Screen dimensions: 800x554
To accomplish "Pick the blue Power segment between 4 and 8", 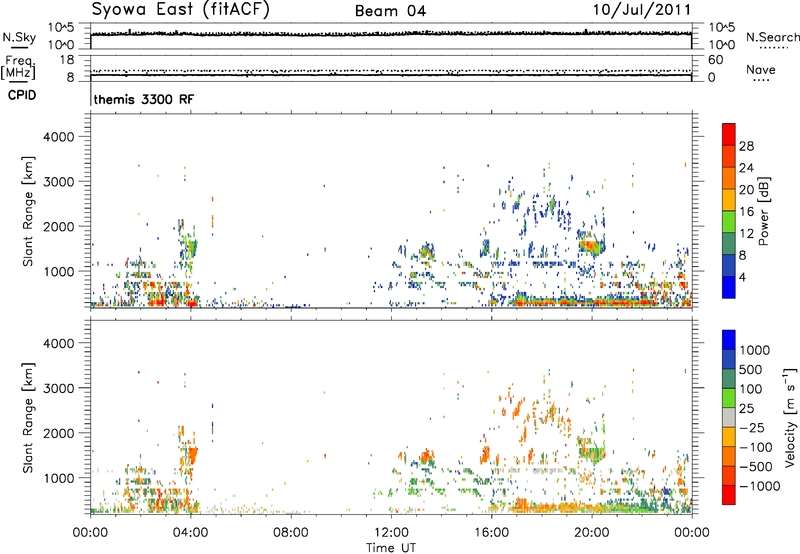I will click(729, 266).
